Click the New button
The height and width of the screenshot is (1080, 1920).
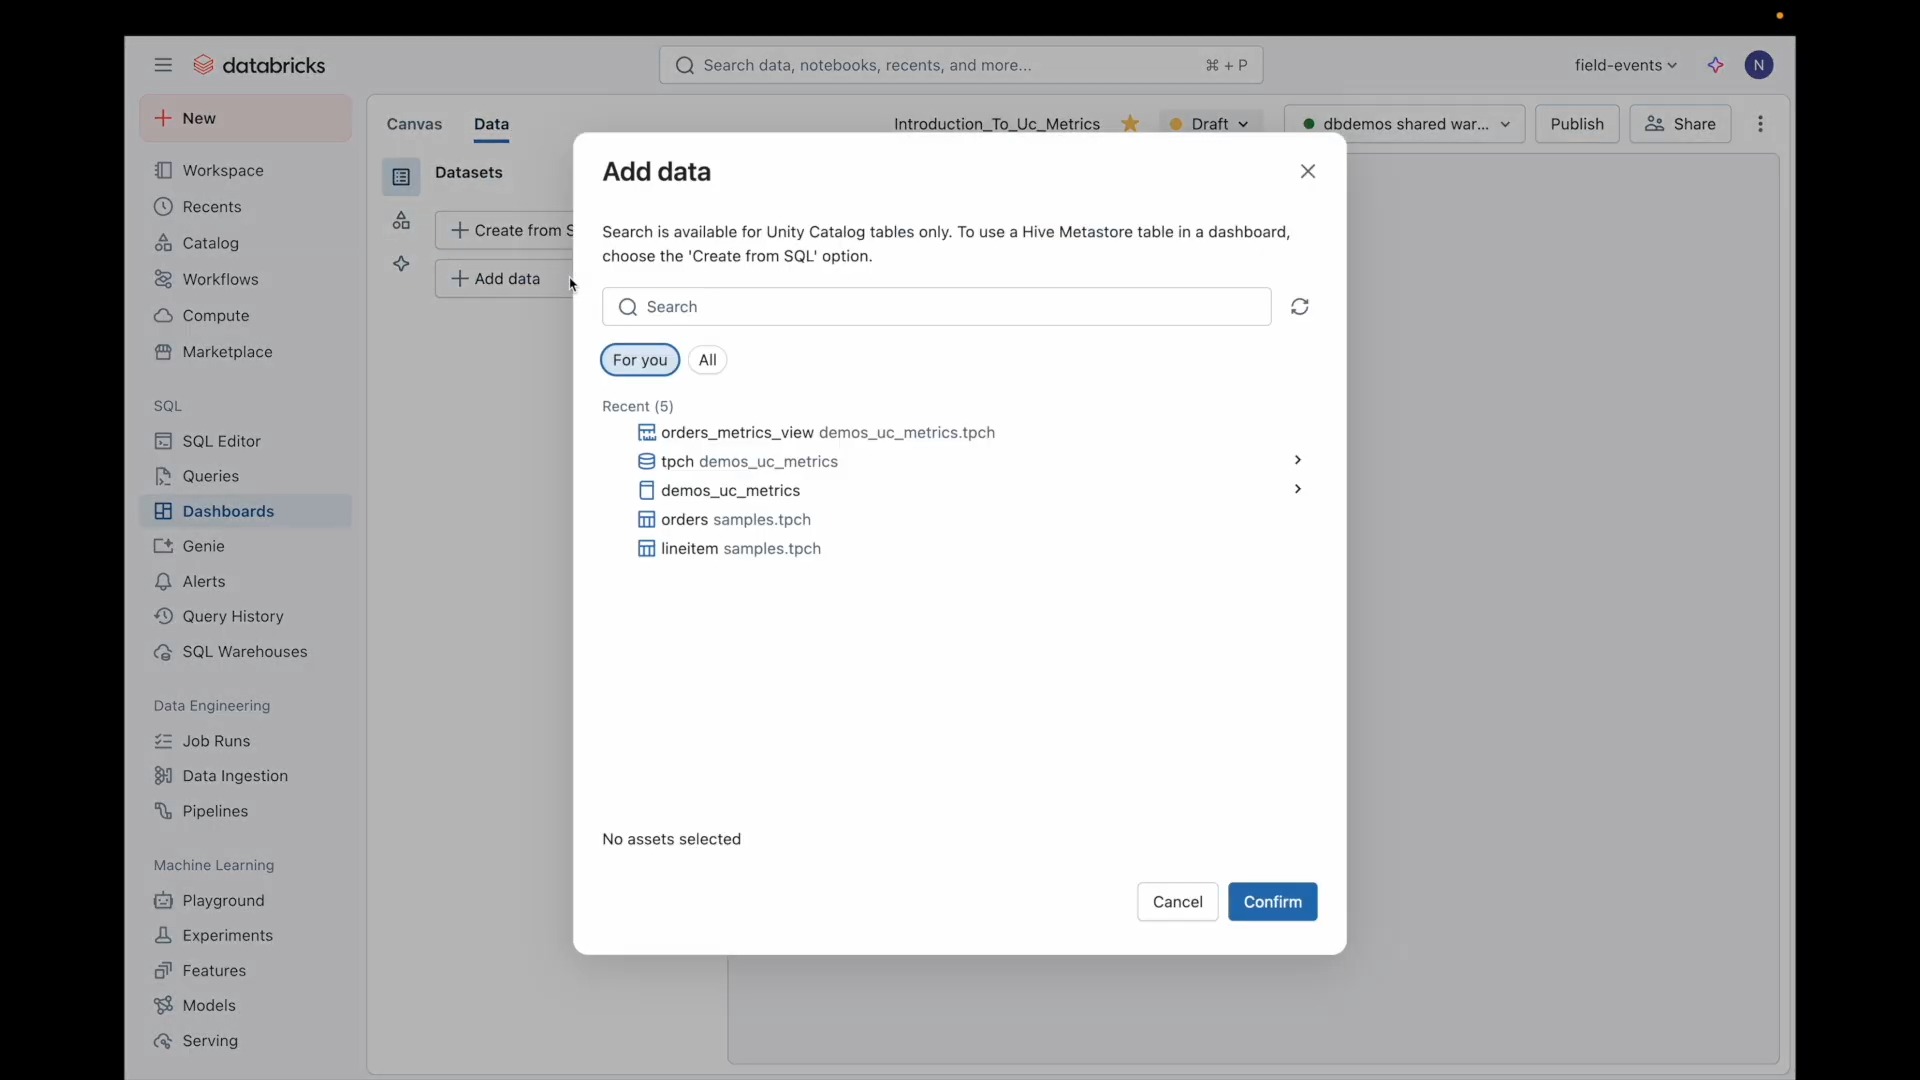(246, 118)
